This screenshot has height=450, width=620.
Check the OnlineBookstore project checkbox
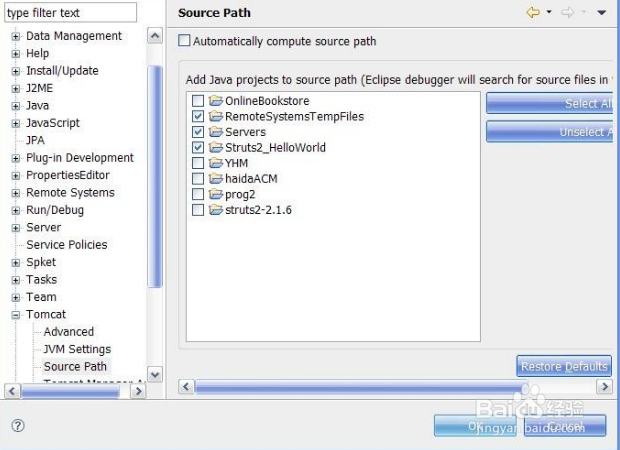(x=198, y=101)
